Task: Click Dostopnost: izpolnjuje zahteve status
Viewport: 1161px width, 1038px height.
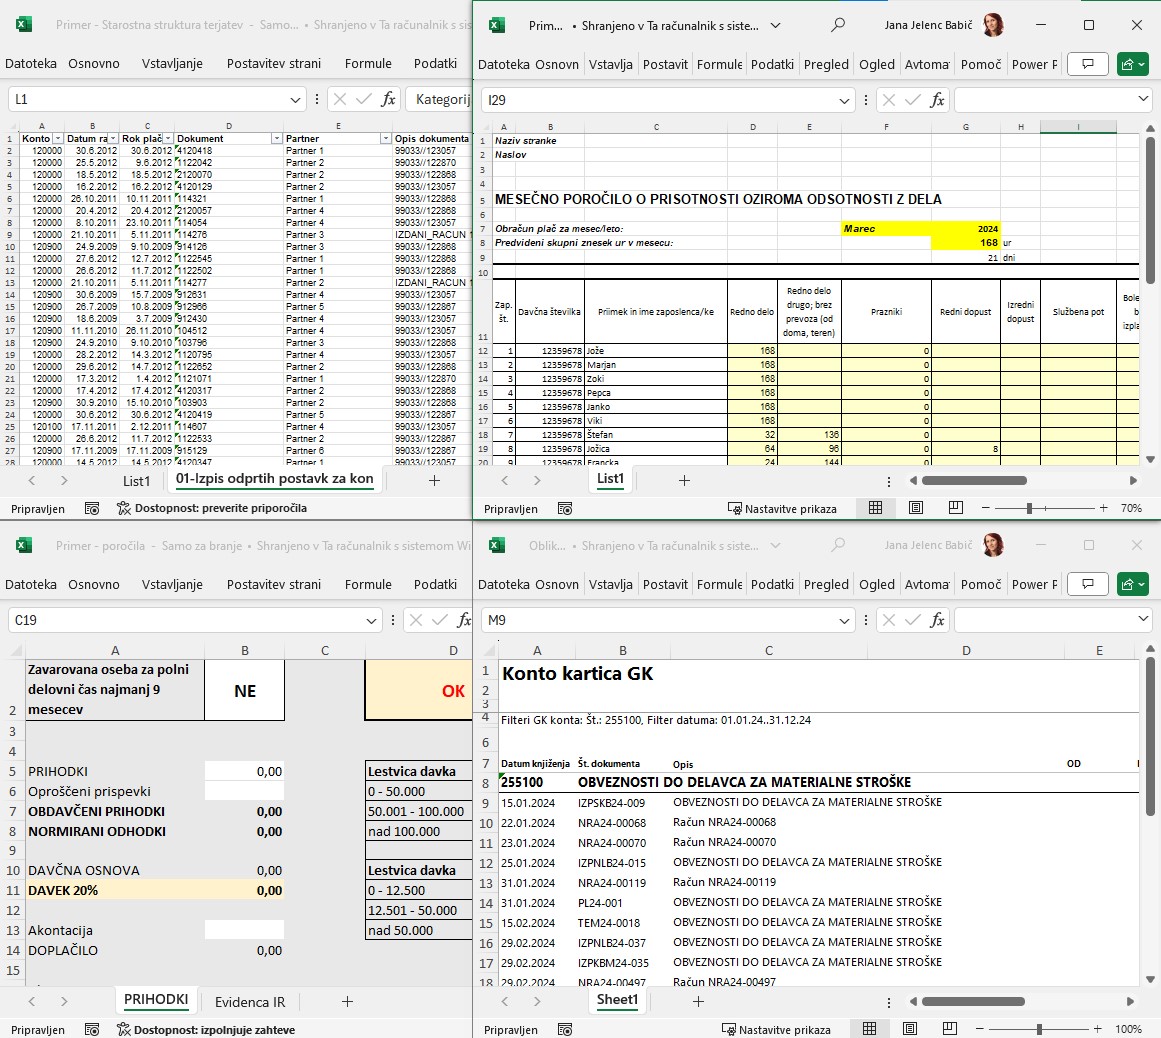Action: tap(206, 1029)
